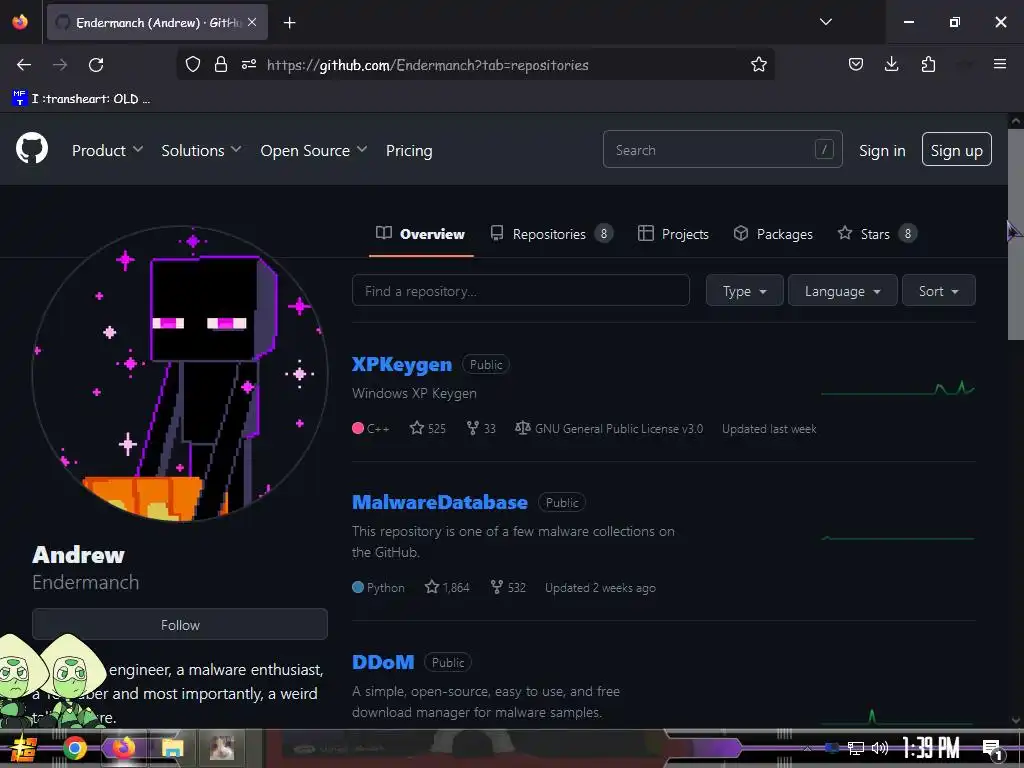Click the Firefox icon in taskbar

click(x=123, y=748)
